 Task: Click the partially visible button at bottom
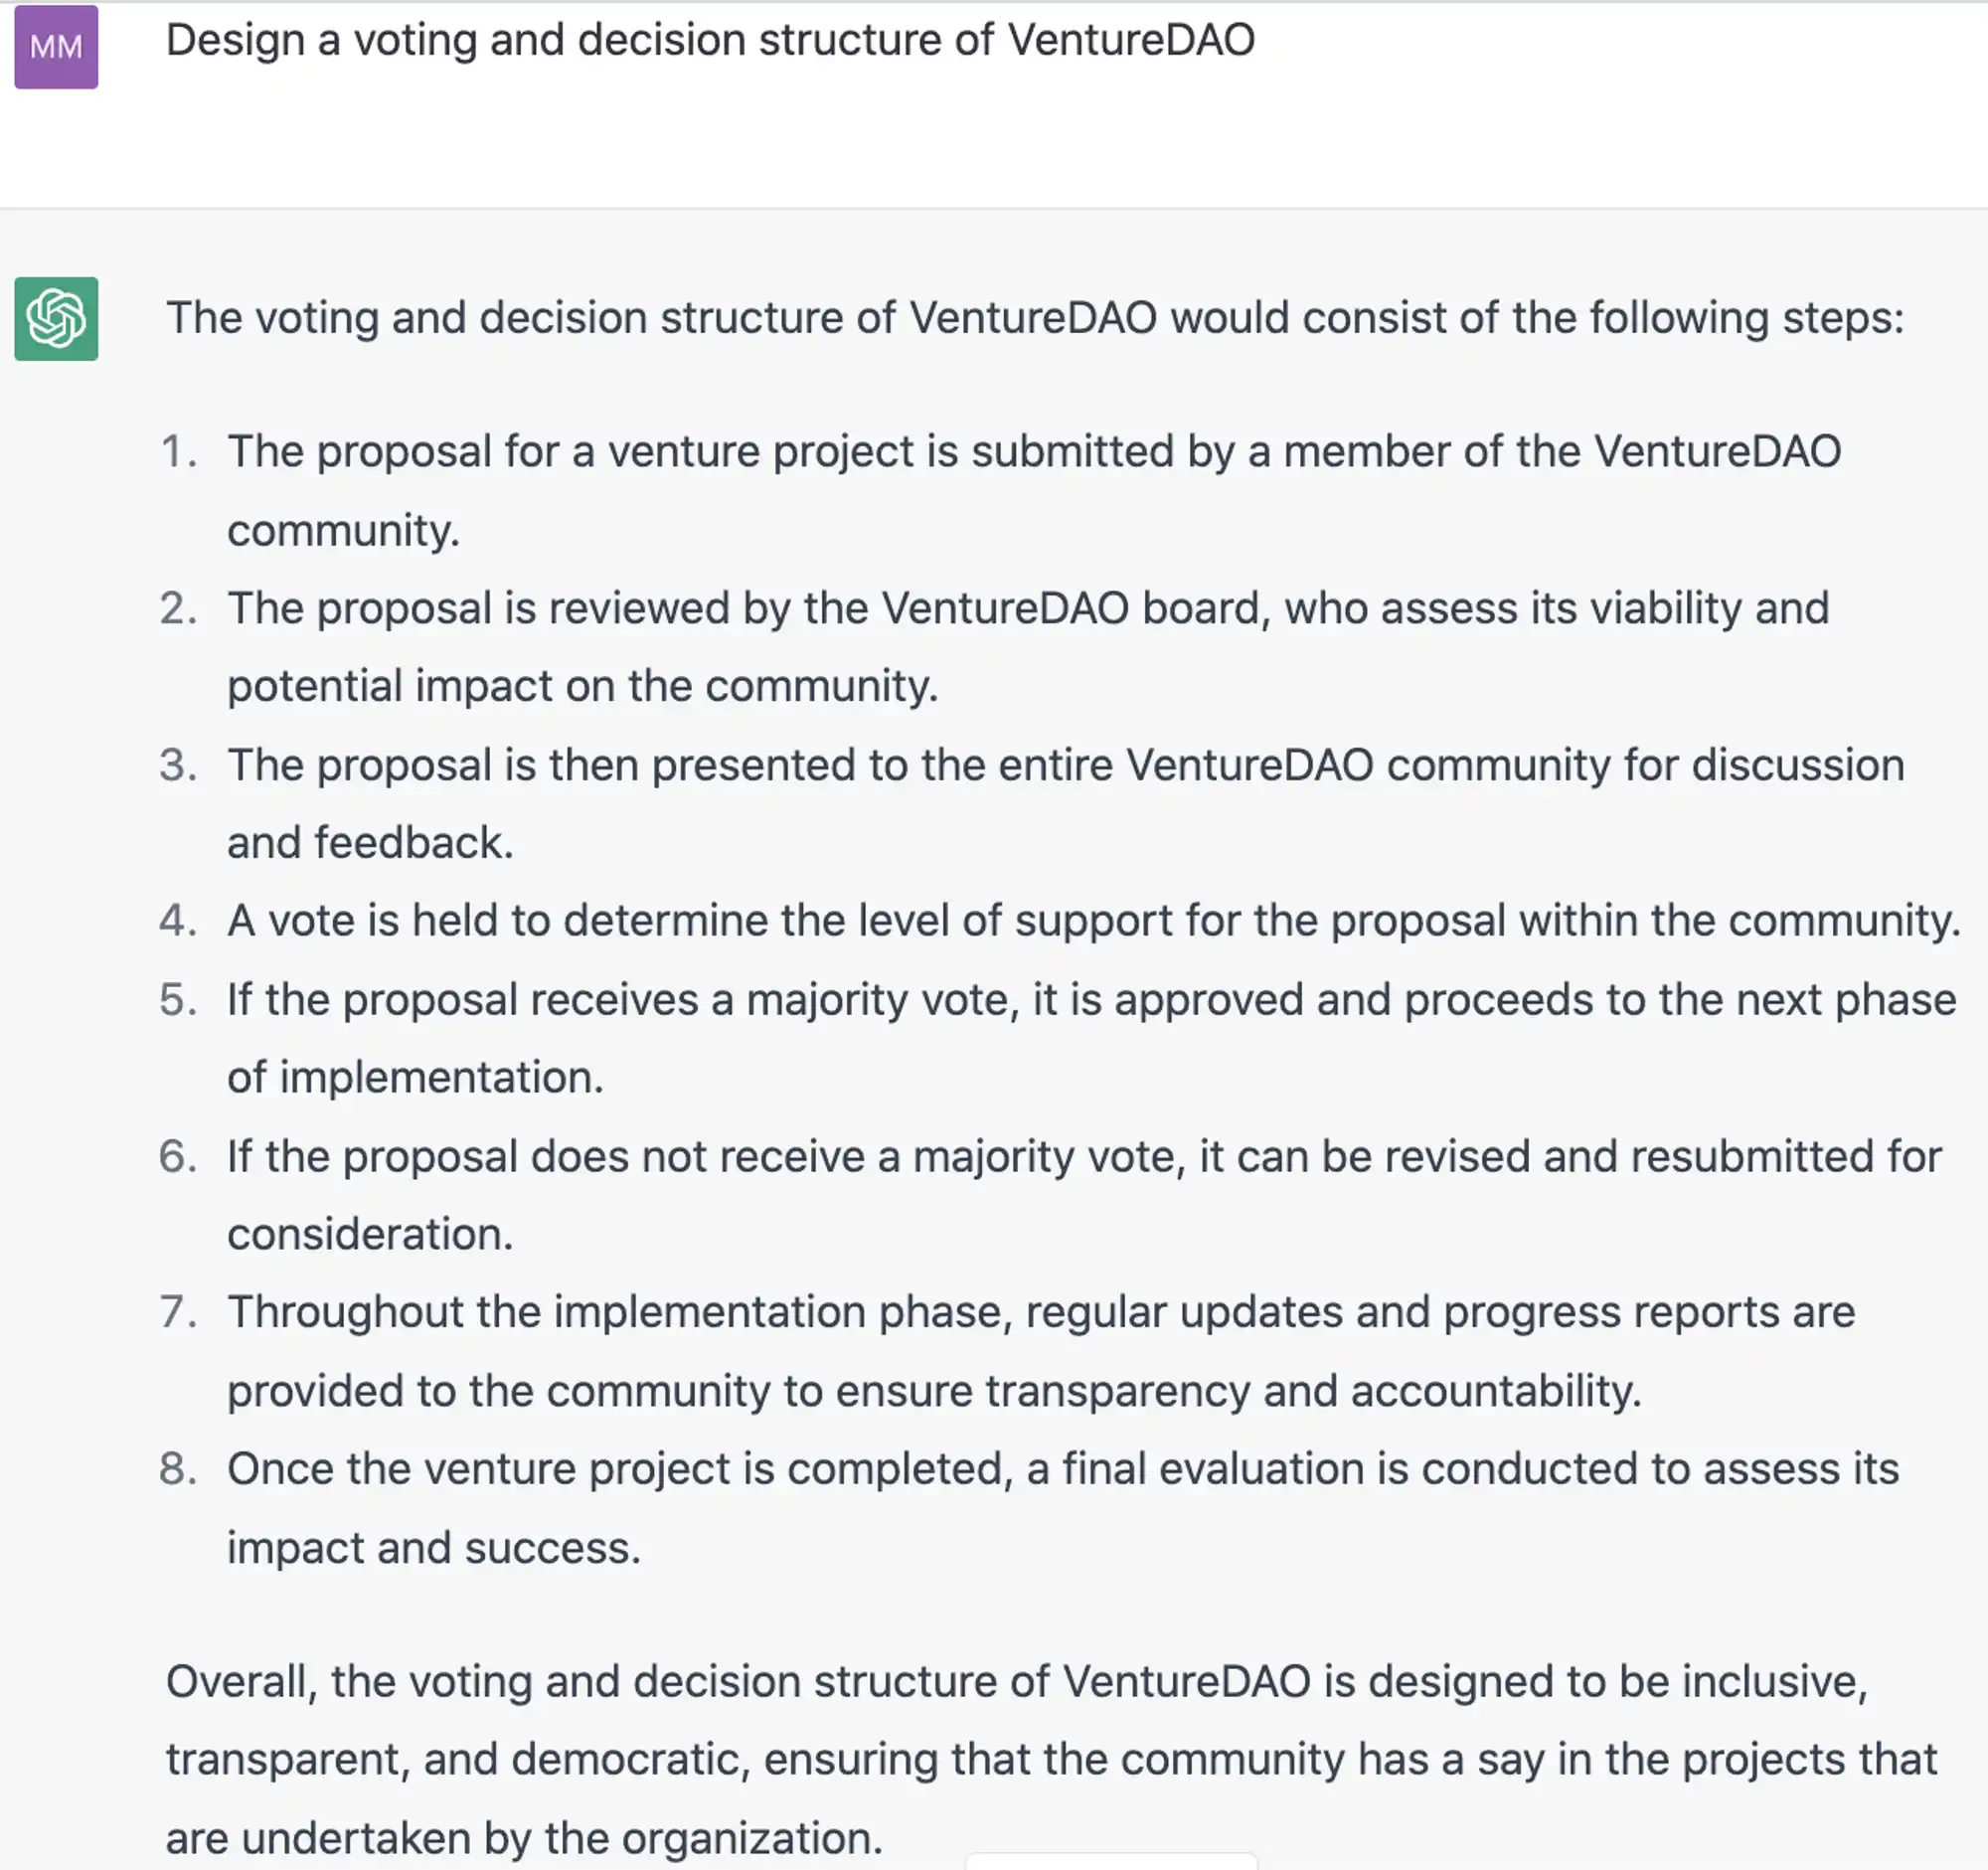click(1111, 1861)
